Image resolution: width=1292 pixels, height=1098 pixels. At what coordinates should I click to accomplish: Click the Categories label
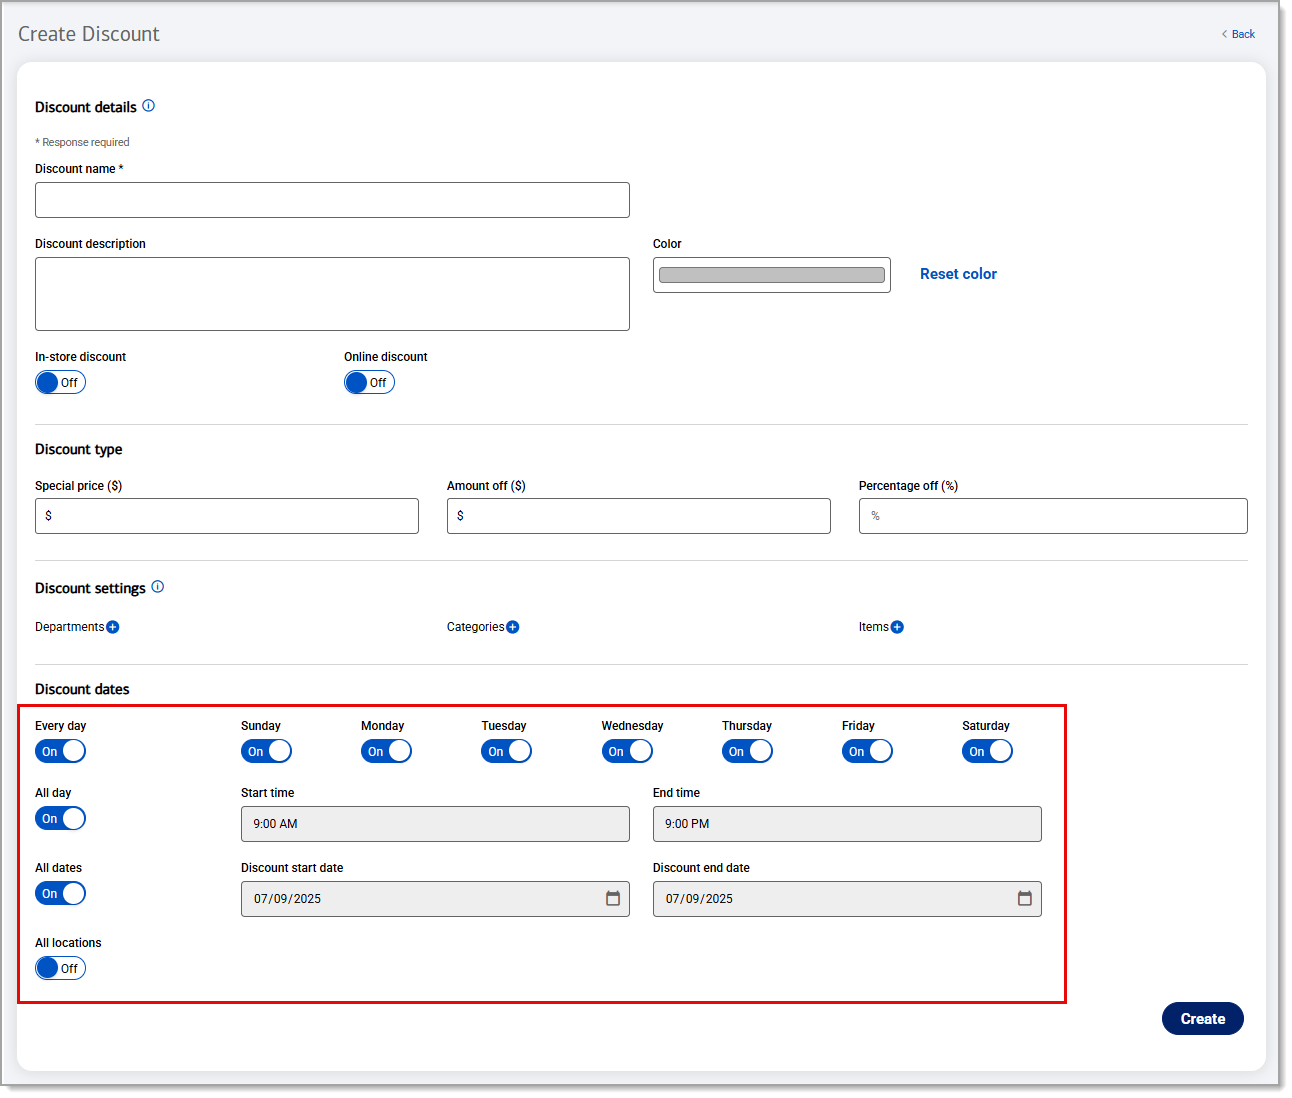(476, 627)
